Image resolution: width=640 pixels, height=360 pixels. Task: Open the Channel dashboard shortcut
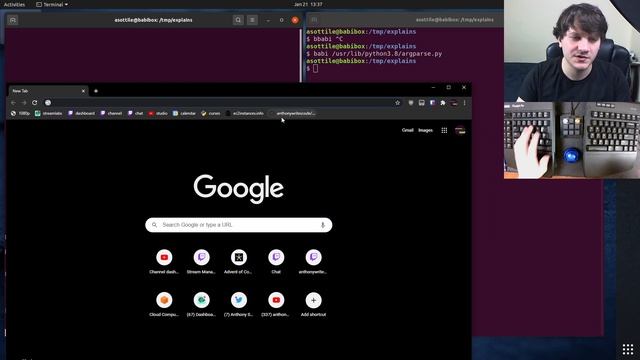(164, 262)
